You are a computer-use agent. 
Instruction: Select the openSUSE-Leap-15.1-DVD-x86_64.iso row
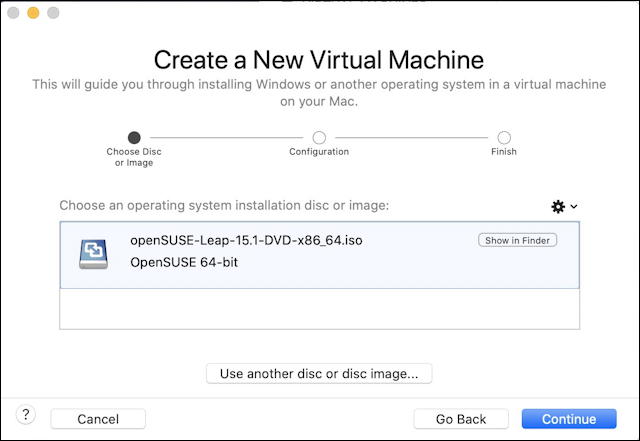click(x=320, y=255)
